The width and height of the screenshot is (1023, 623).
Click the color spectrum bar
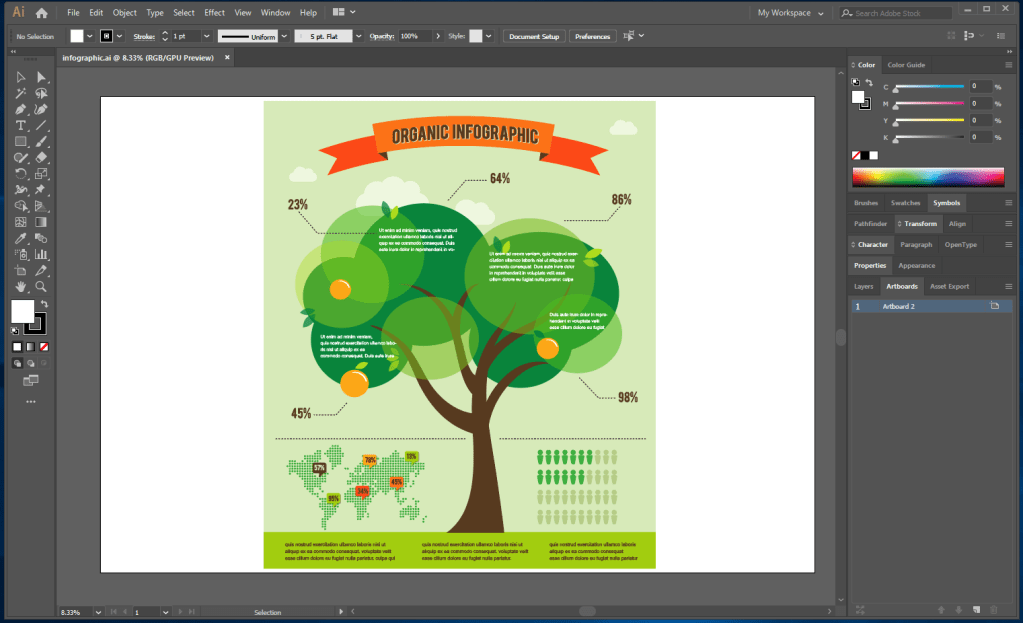927,177
